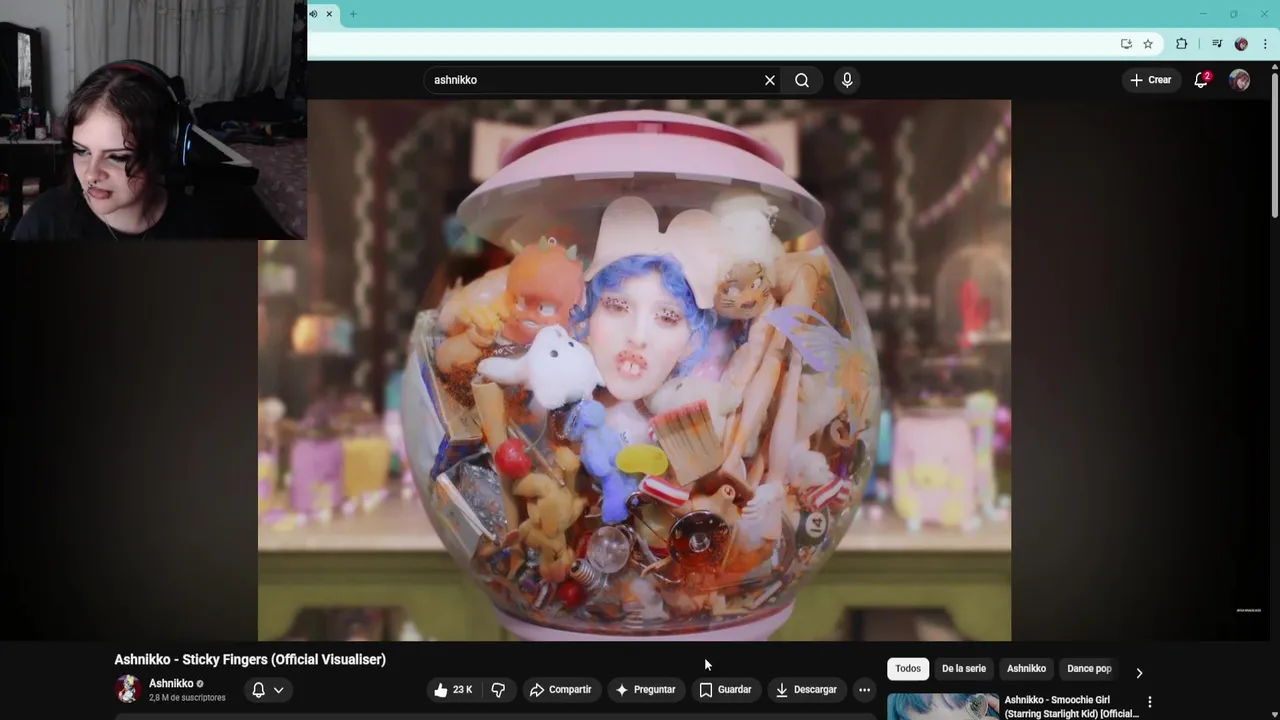Click the magnifier search button

[802, 80]
